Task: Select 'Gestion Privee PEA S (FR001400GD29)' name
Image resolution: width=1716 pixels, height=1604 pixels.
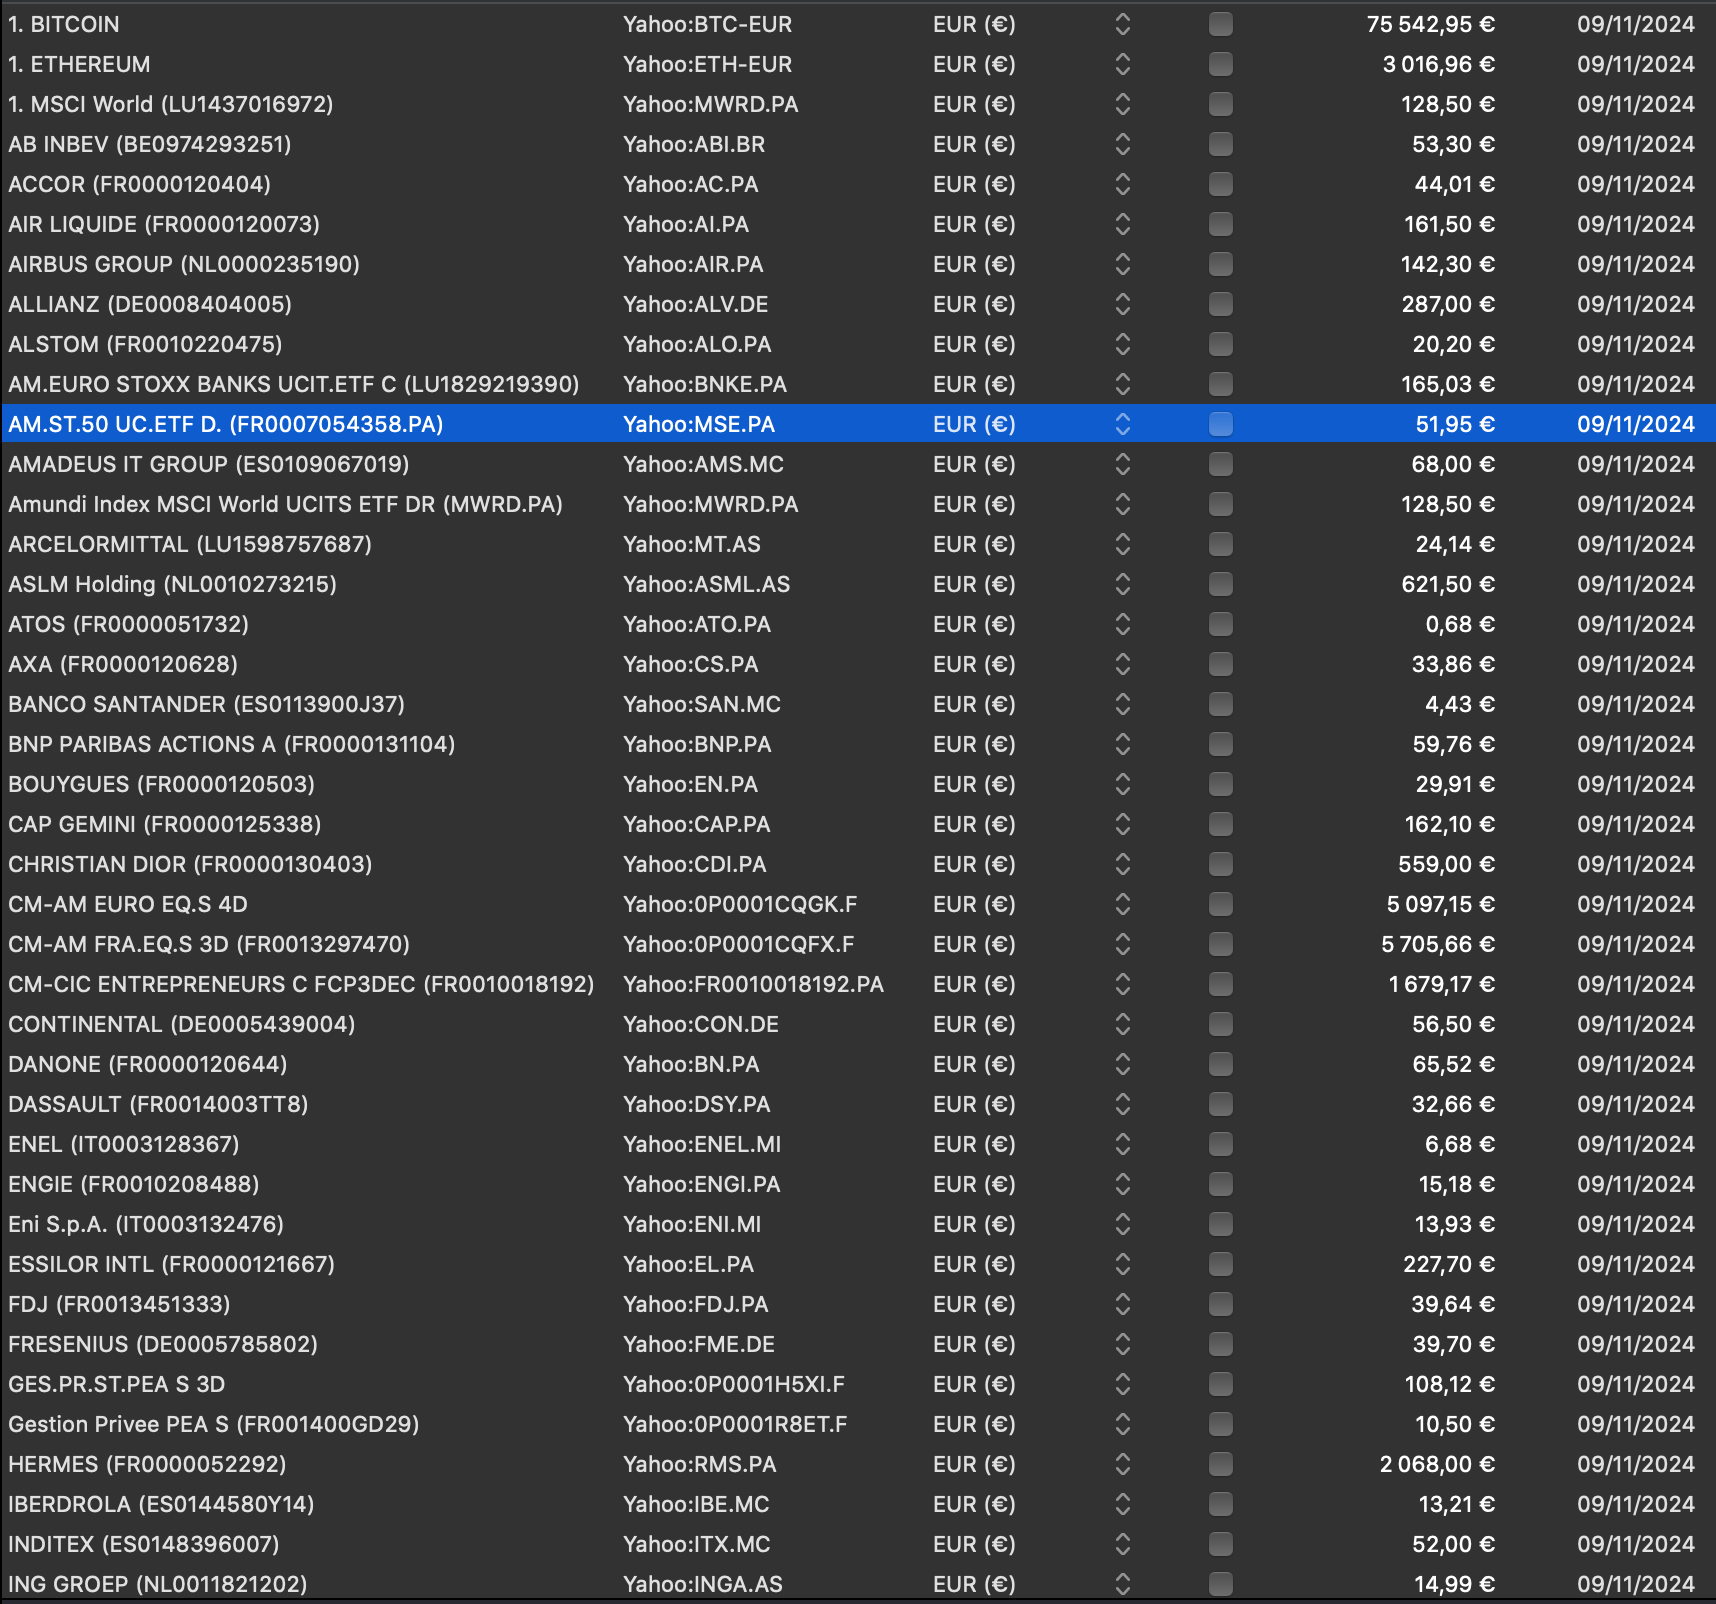Action: [x=213, y=1424]
